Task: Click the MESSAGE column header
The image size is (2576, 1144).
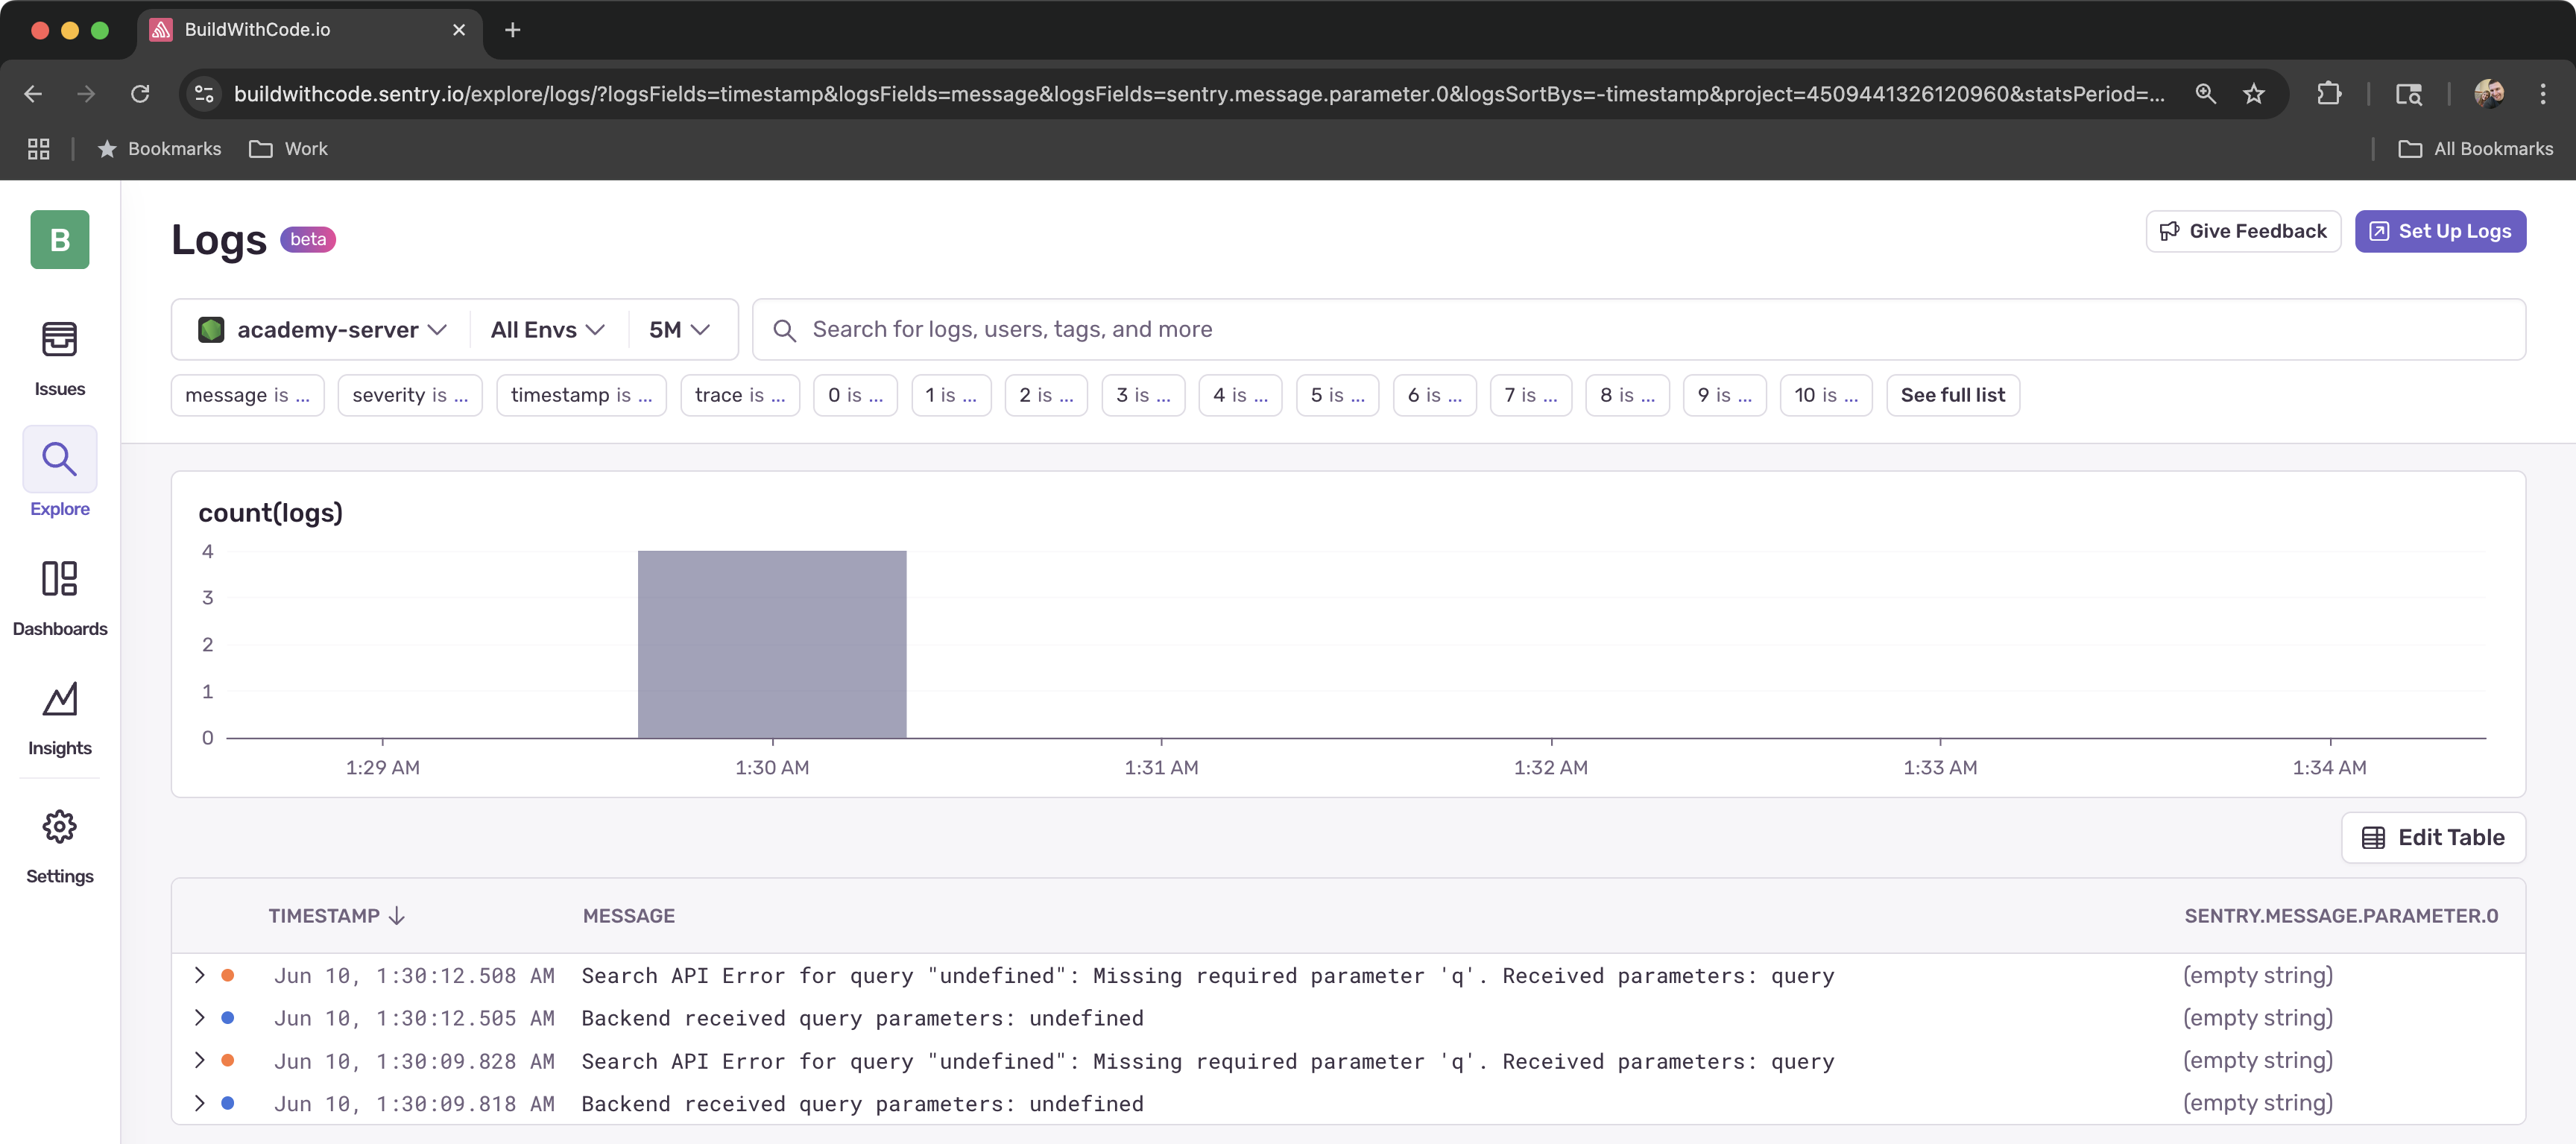Action: pos(628,916)
